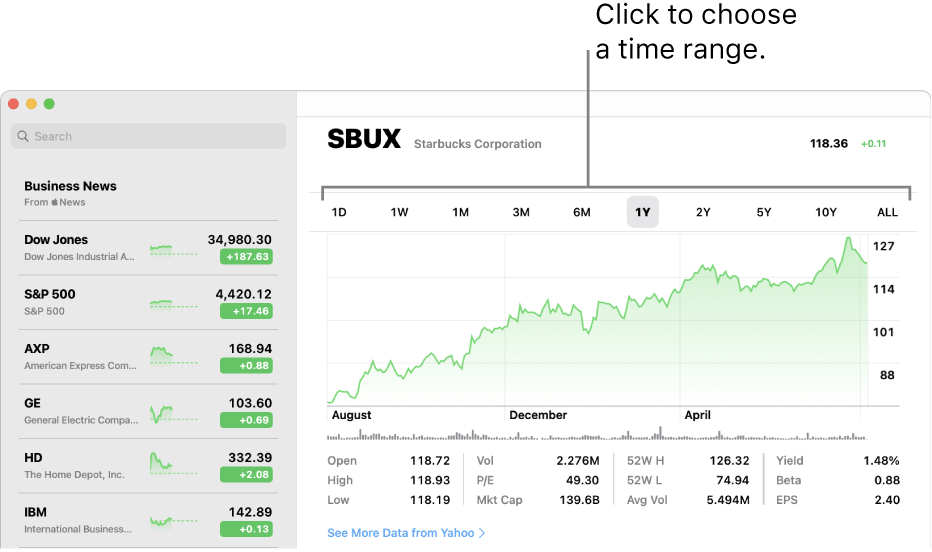Toggle the Dow Jones +187.63 change badge
This screenshot has width=932, height=552.
pyautogui.click(x=246, y=257)
